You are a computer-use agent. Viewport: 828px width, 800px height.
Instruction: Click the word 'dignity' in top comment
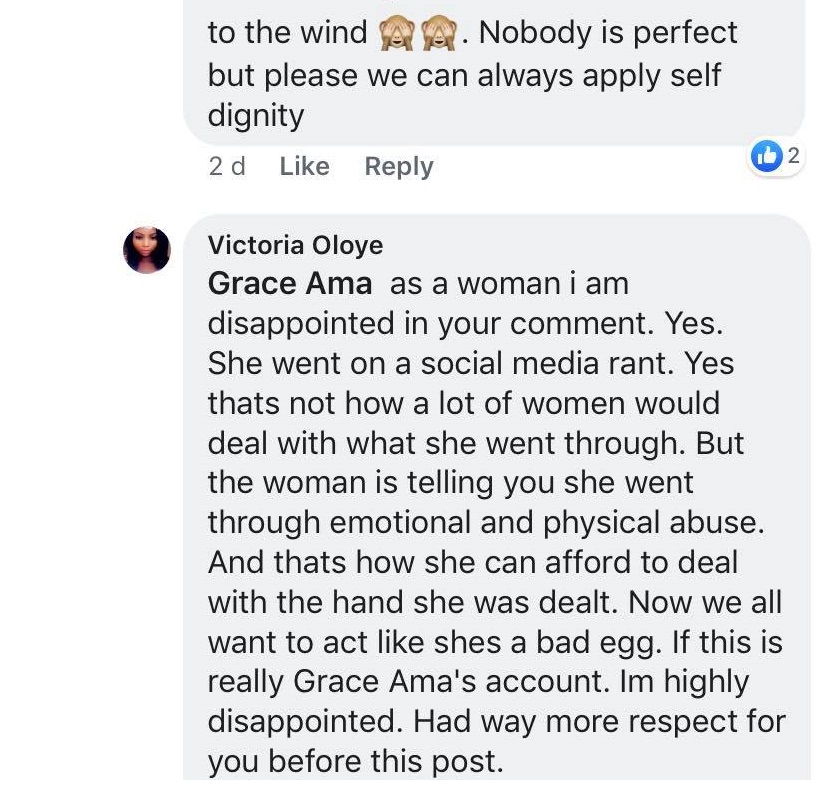click(x=255, y=116)
